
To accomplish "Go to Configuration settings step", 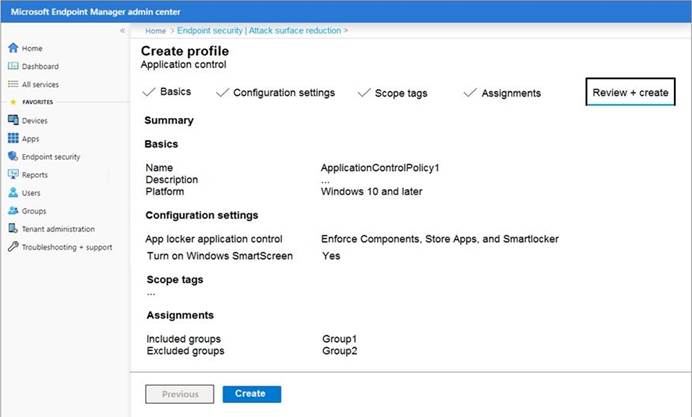I will point(275,93).
